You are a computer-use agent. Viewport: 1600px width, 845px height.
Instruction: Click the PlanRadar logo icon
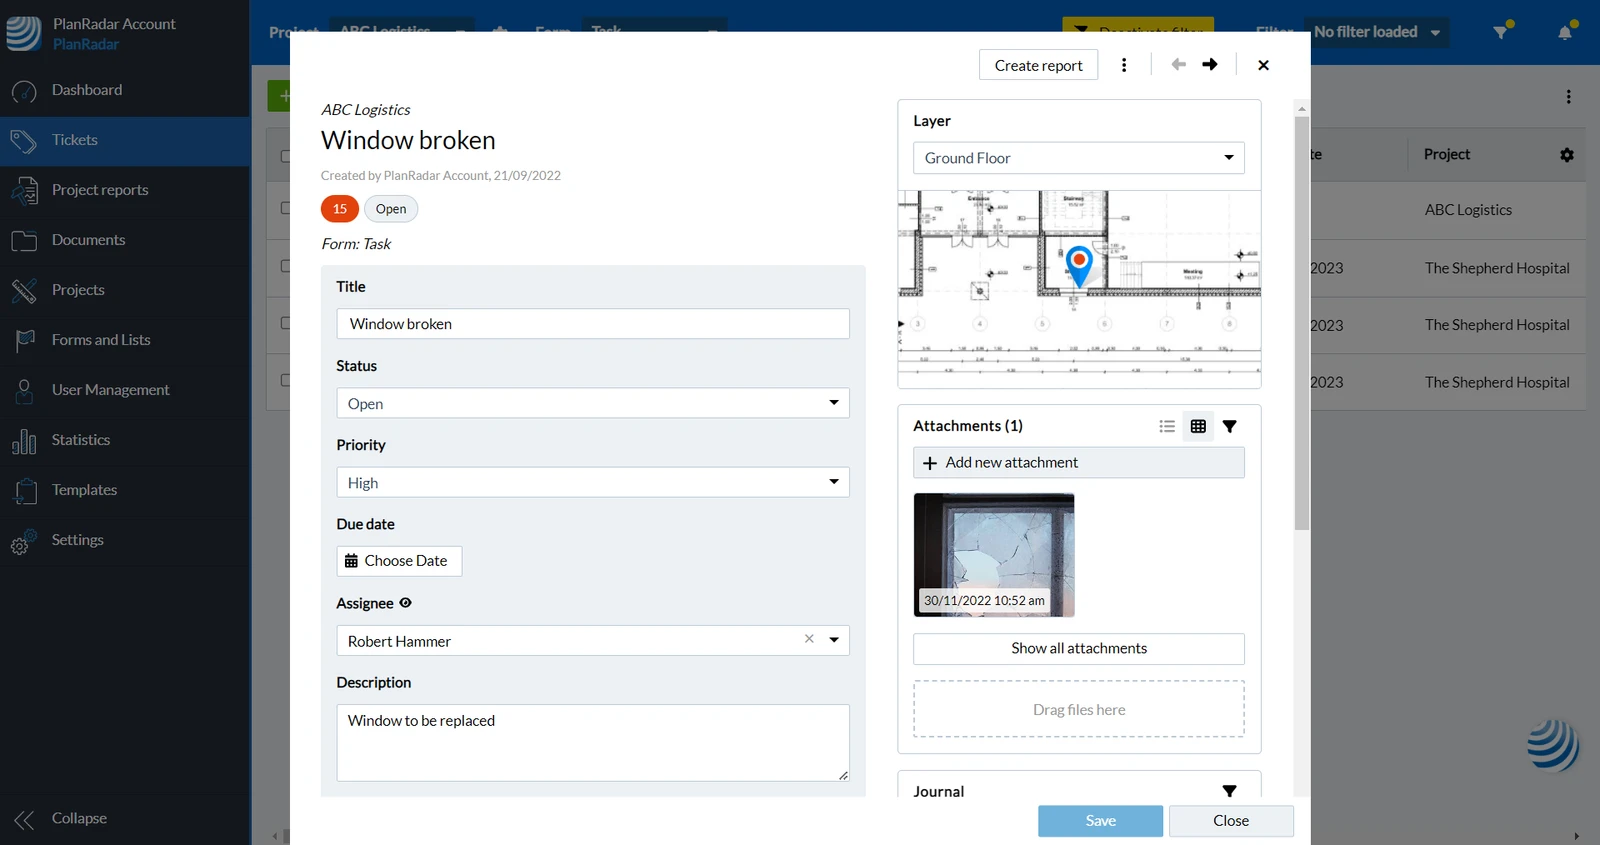(x=24, y=33)
